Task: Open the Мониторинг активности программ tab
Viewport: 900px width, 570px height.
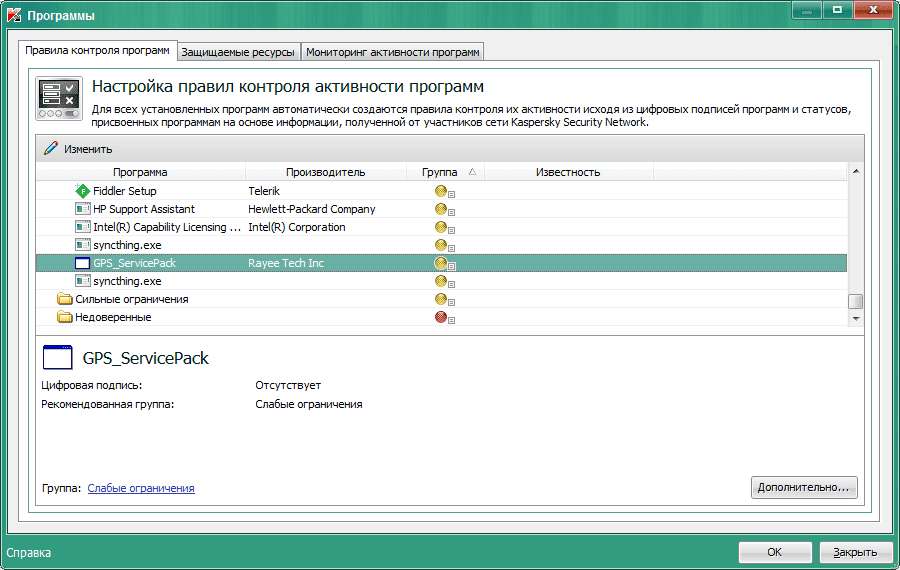Action: tap(393, 51)
